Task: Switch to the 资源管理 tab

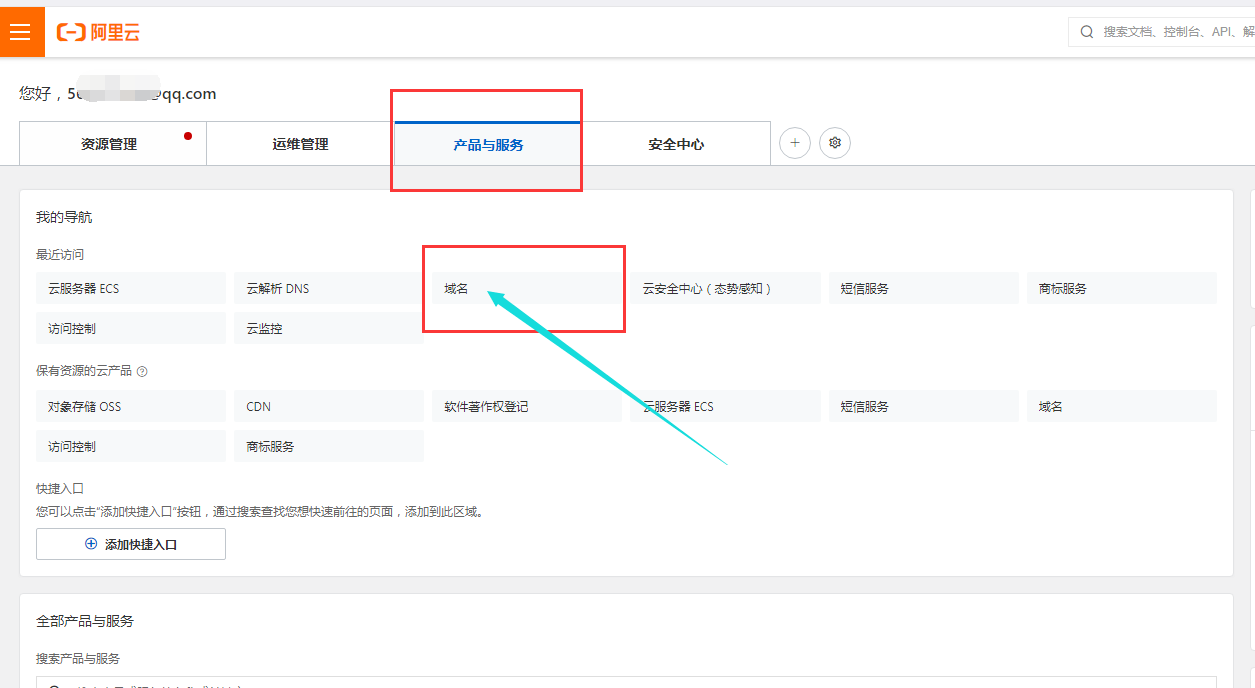Action: 113,144
